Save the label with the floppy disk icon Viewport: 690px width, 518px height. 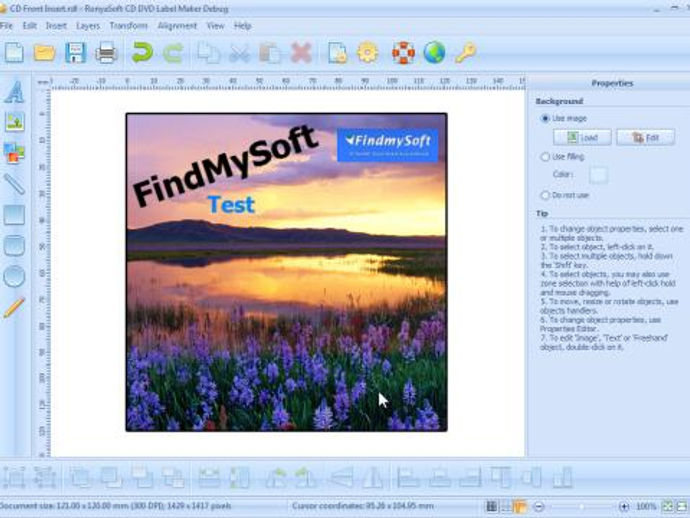(x=75, y=53)
